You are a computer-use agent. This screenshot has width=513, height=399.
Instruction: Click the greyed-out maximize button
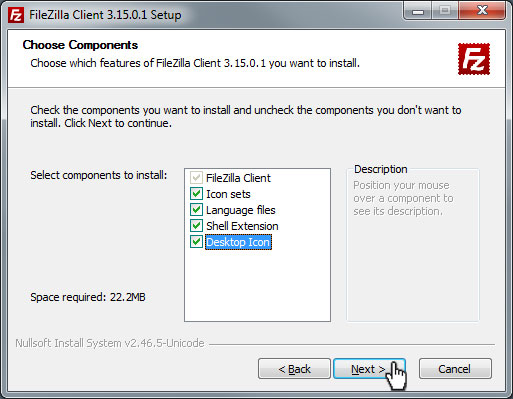(445, 11)
